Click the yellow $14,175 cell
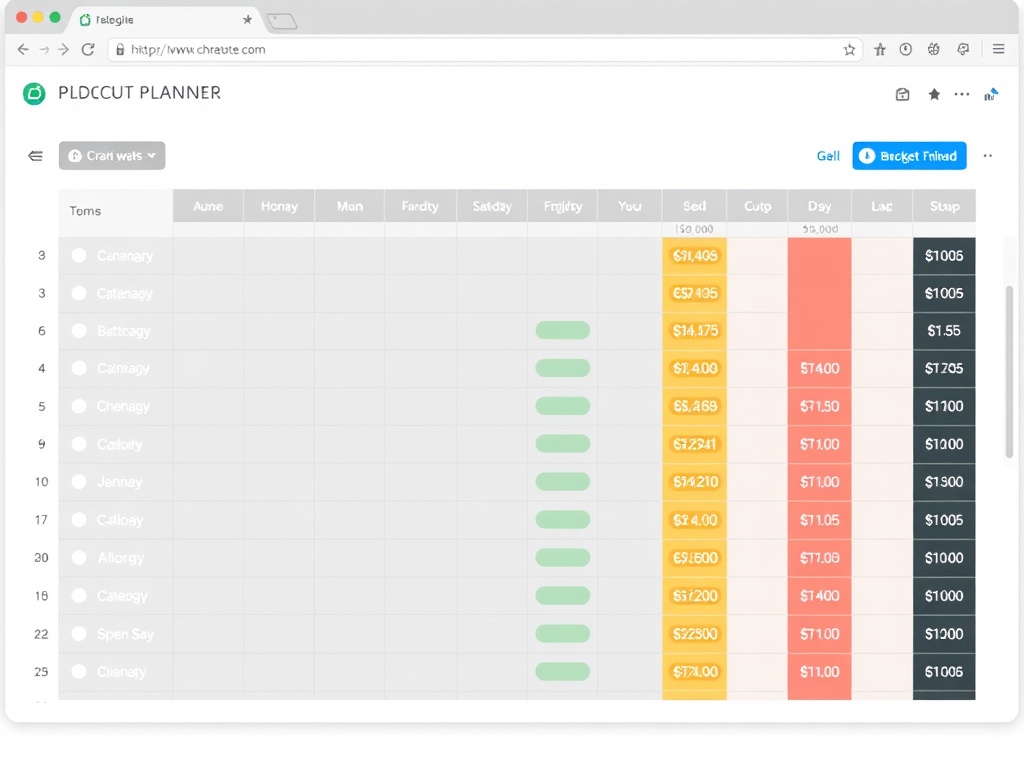Image resolution: width=1024 pixels, height=768 pixels. pyautogui.click(x=694, y=331)
